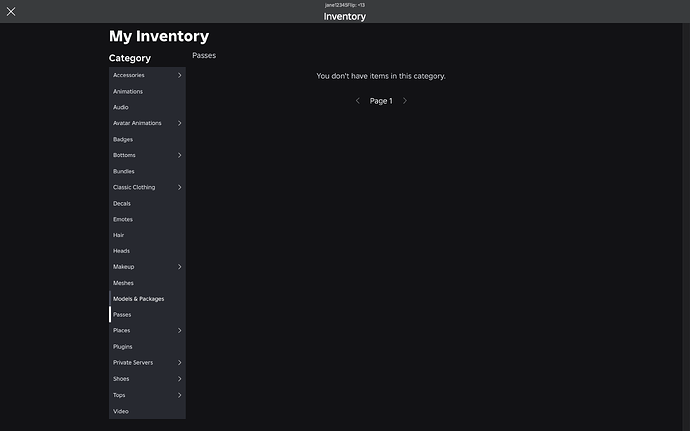
Task: Close the Inventory window with the X
Action: [11, 11]
